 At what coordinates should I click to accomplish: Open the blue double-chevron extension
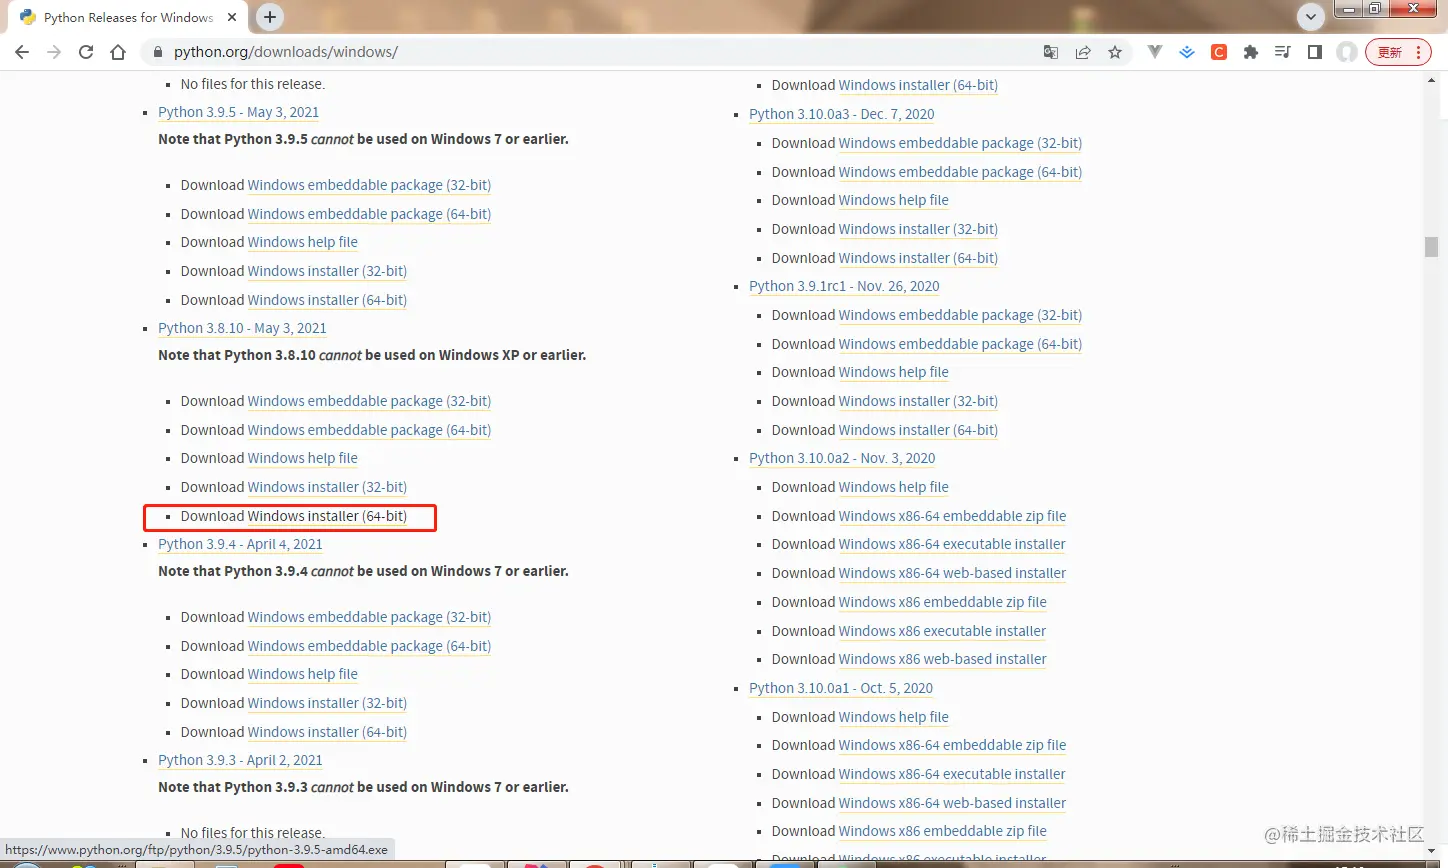click(1187, 52)
